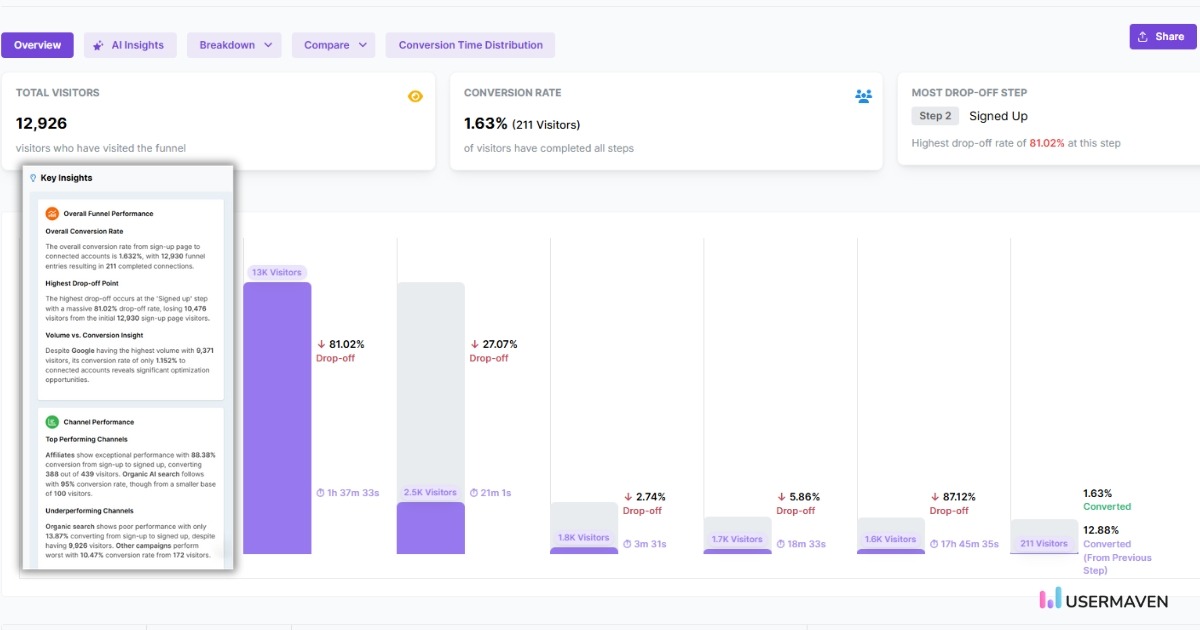Open the Breakdown dropdown
Image resolution: width=1200 pixels, height=630 pixels.
233,44
